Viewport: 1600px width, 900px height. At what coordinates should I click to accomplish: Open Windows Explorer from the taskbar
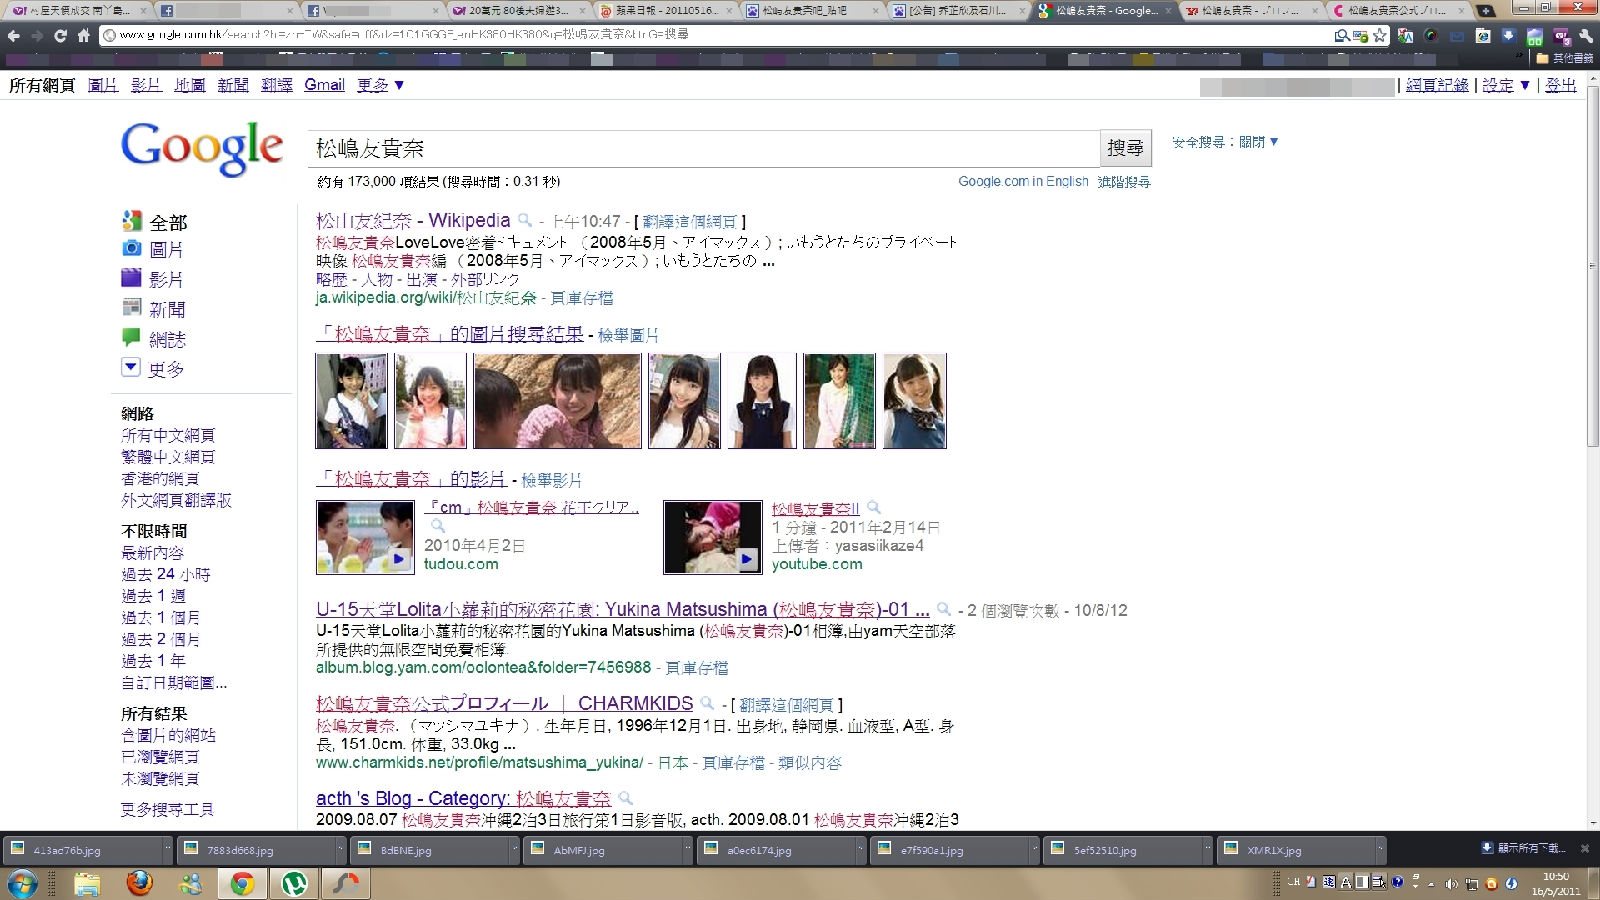click(x=87, y=883)
